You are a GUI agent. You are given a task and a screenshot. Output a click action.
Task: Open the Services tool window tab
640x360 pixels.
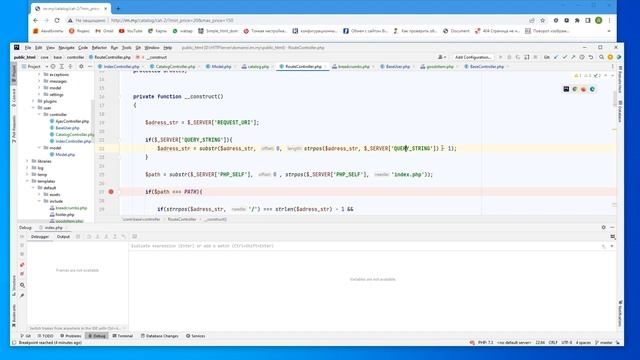[196, 336]
